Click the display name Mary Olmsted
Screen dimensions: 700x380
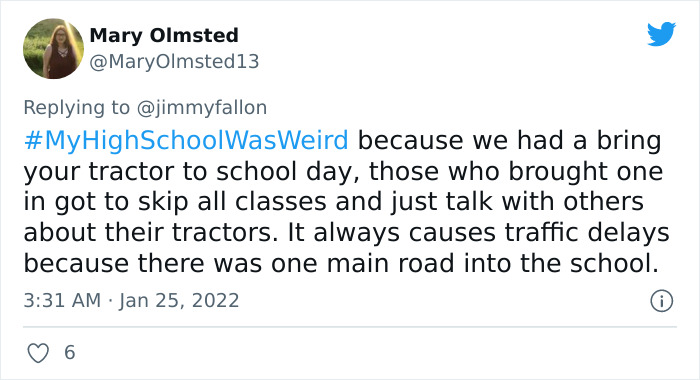click(x=164, y=35)
